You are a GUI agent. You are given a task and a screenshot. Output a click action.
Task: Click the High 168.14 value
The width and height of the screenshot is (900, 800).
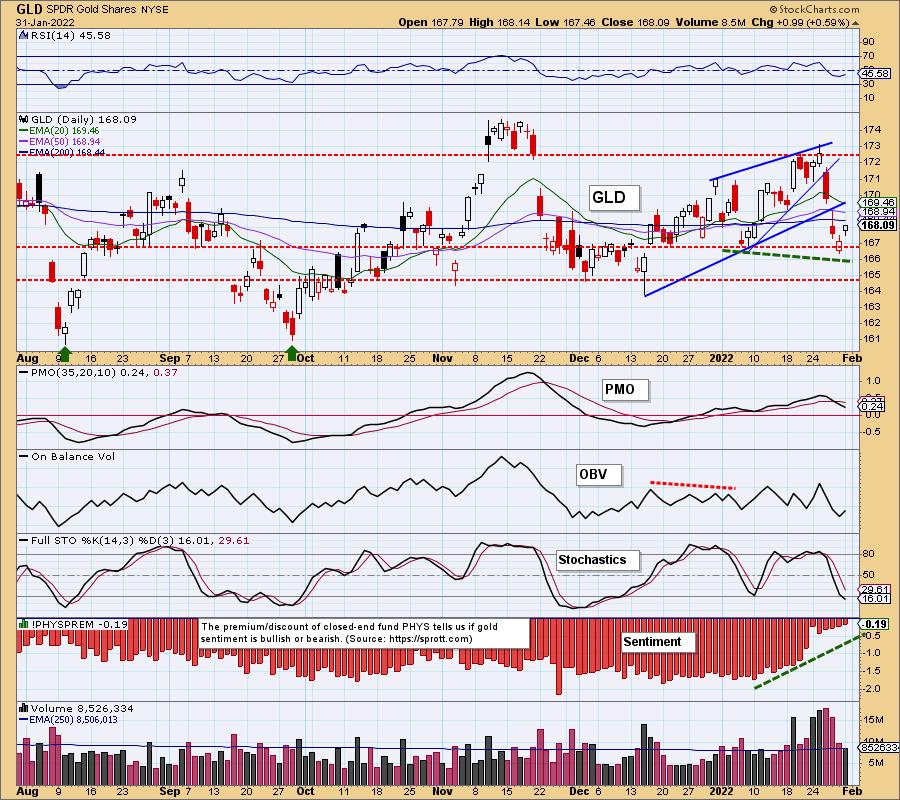point(499,22)
